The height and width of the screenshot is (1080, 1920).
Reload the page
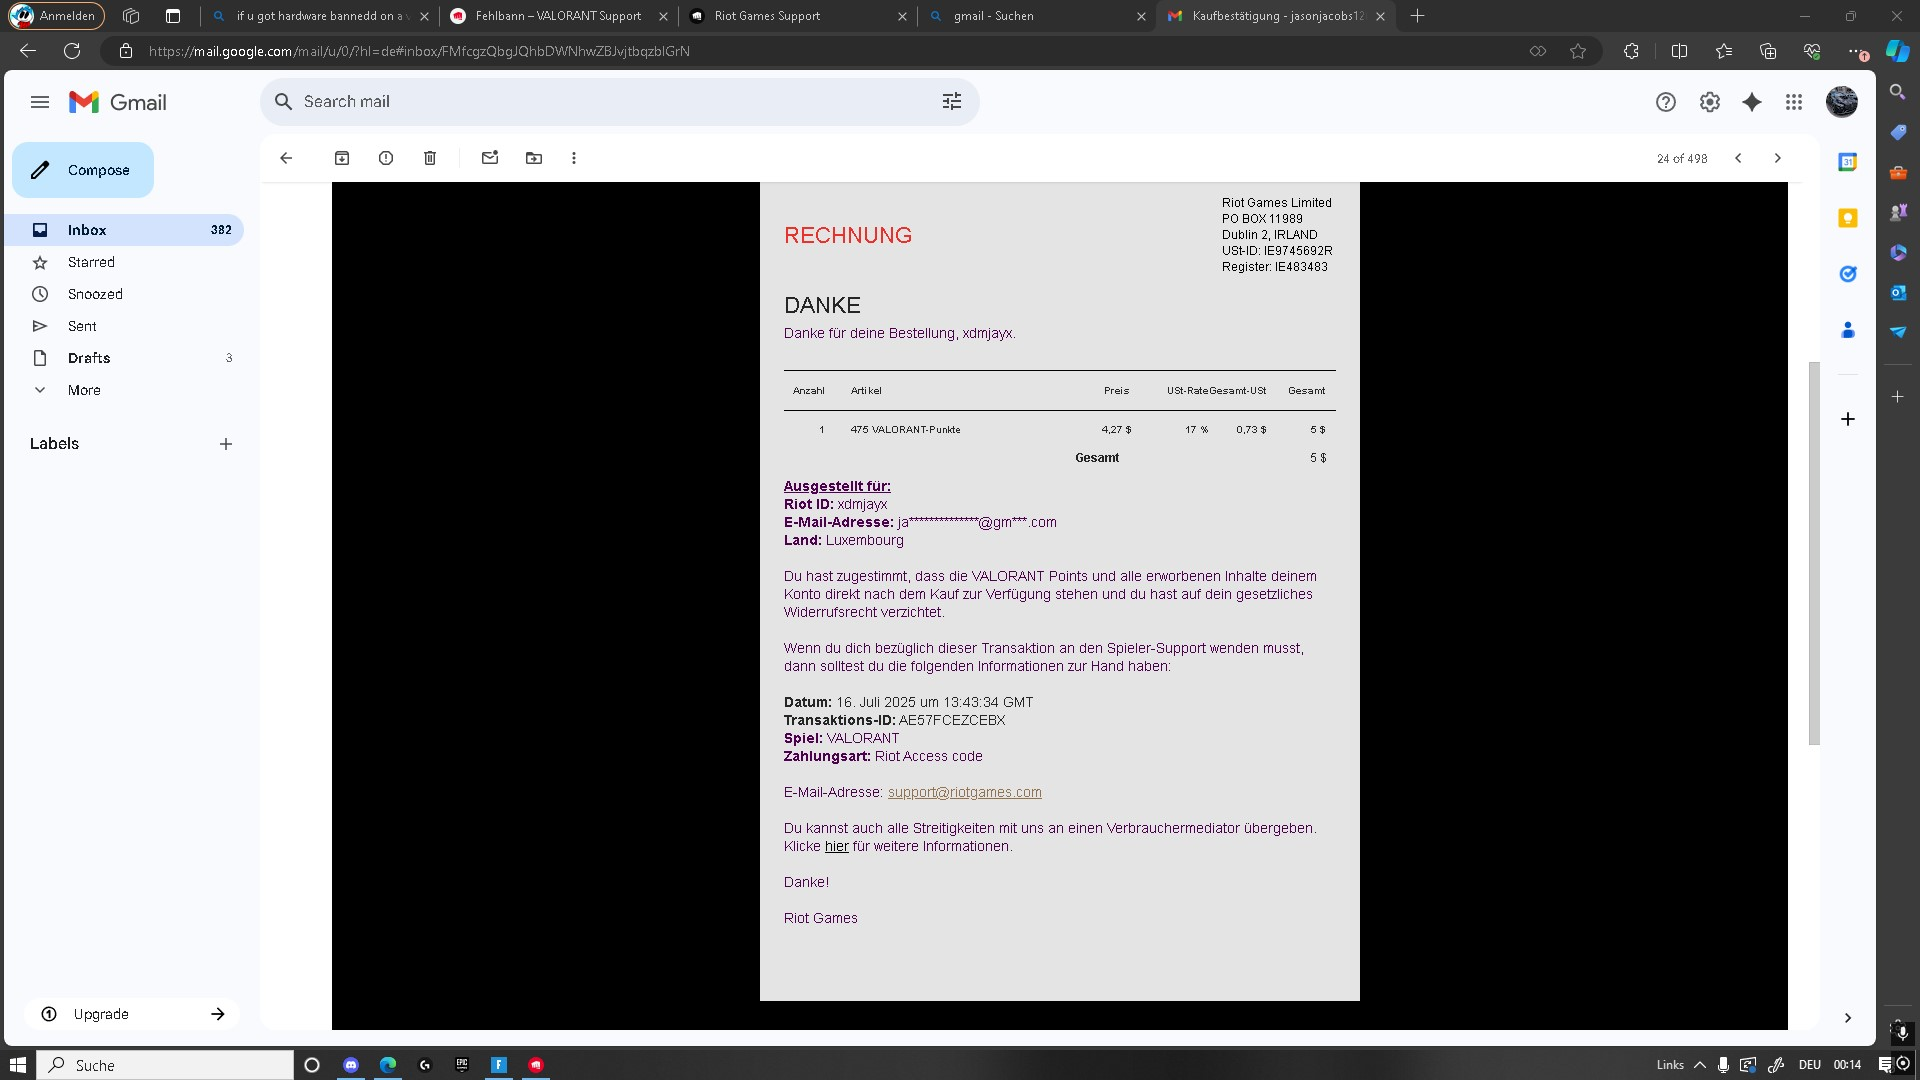pos(72,51)
